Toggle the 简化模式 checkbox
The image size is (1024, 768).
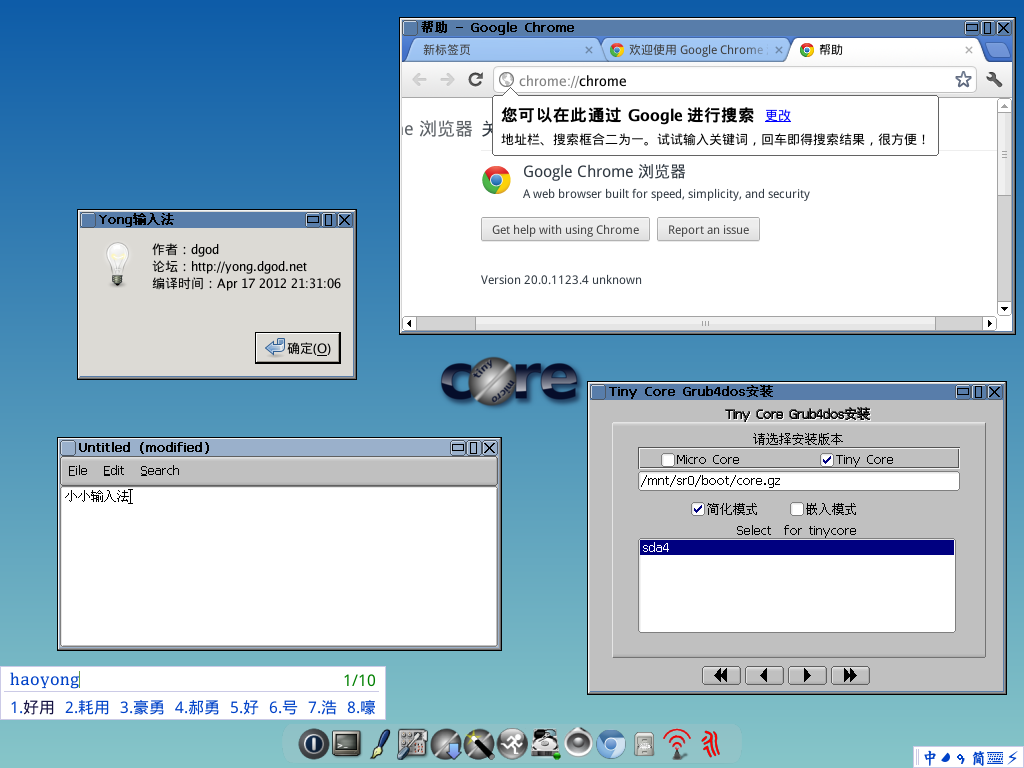pyautogui.click(x=697, y=509)
